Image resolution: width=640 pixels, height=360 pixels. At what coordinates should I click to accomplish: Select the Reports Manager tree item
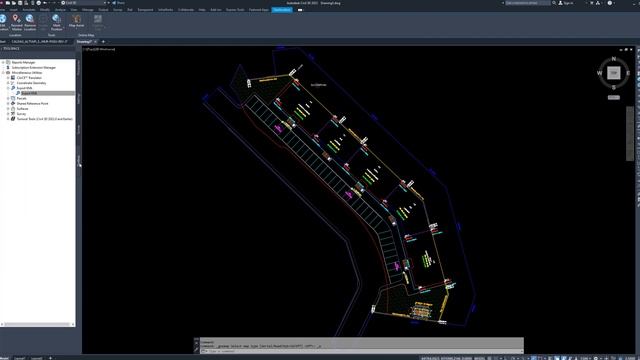(23, 62)
